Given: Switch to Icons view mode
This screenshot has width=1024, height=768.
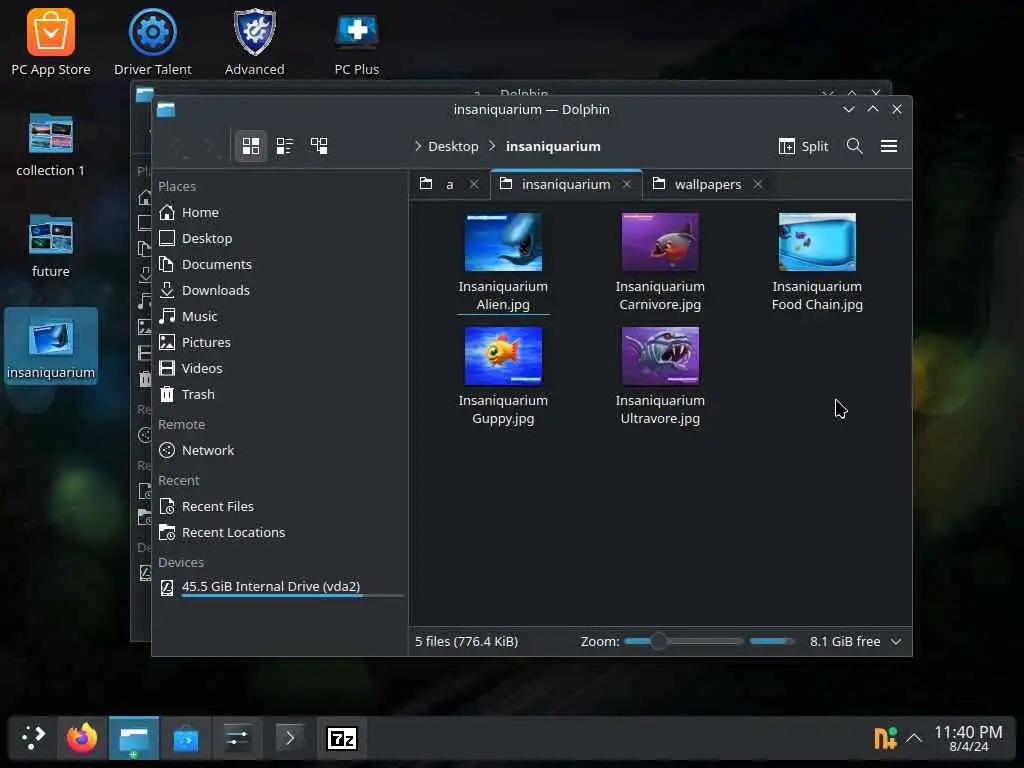Looking at the screenshot, I should coord(251,146).
